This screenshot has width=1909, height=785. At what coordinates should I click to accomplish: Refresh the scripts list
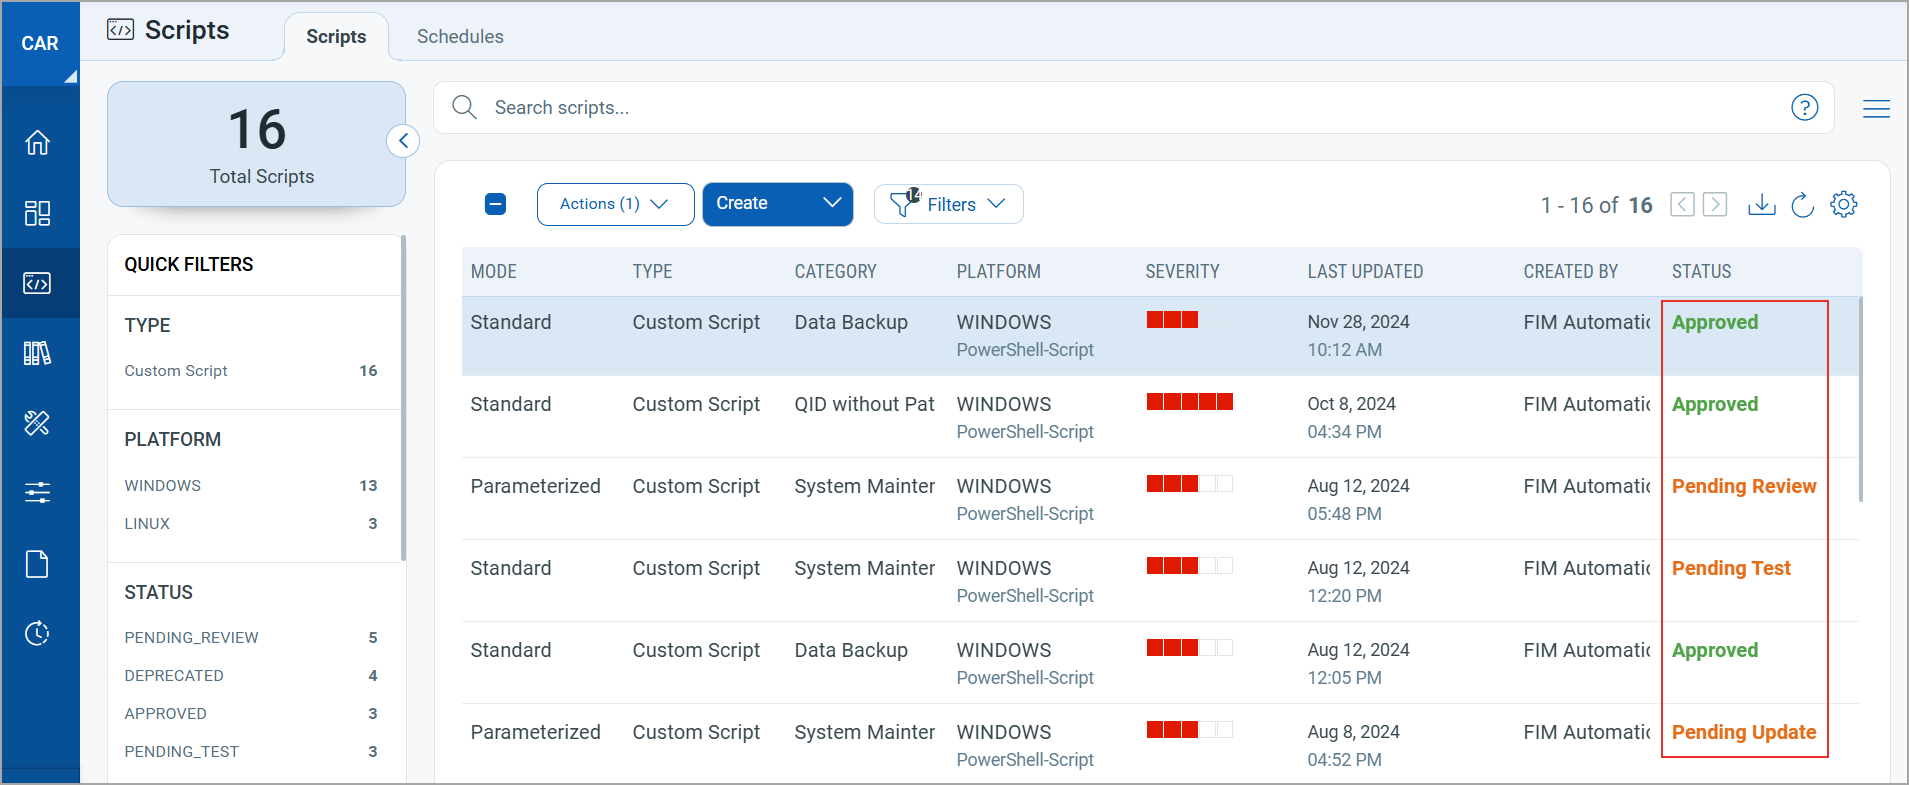click(x=1802, y=204)
